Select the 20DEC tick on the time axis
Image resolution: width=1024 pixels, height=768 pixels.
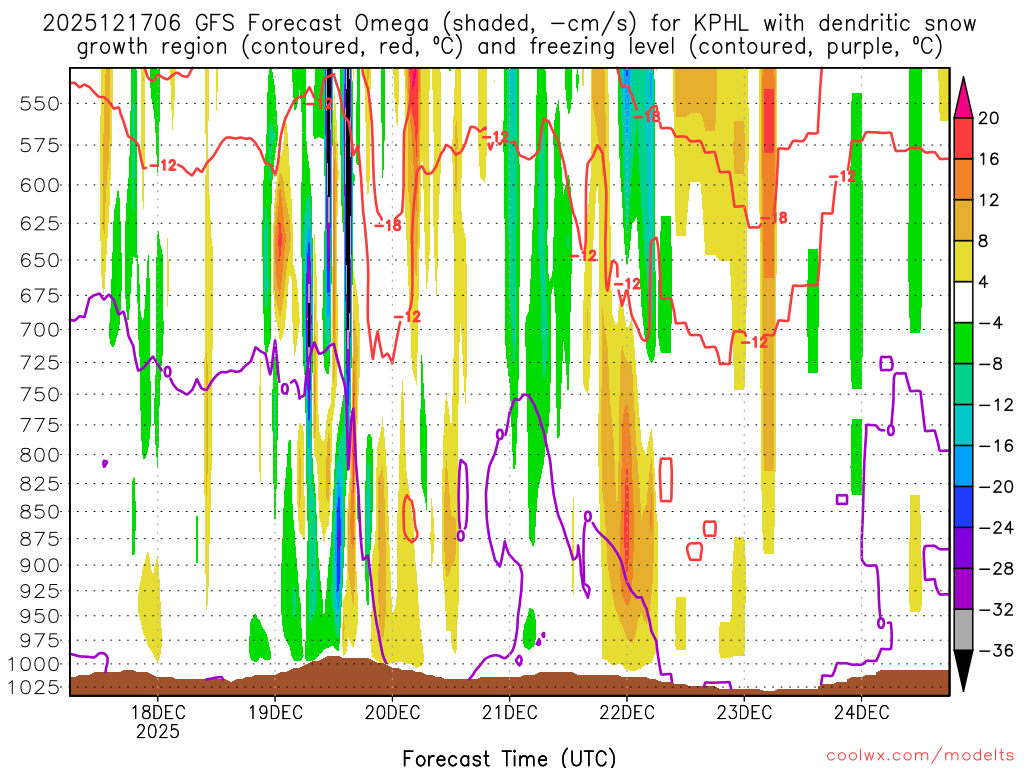pyautogui.click(x=392, y=712)
